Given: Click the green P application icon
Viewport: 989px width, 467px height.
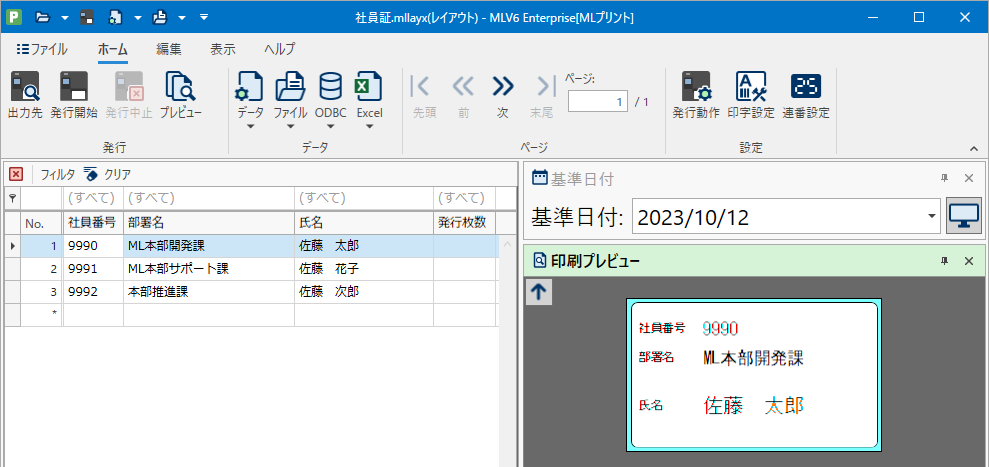Looking at the screenshot, I should pos(14,17).
